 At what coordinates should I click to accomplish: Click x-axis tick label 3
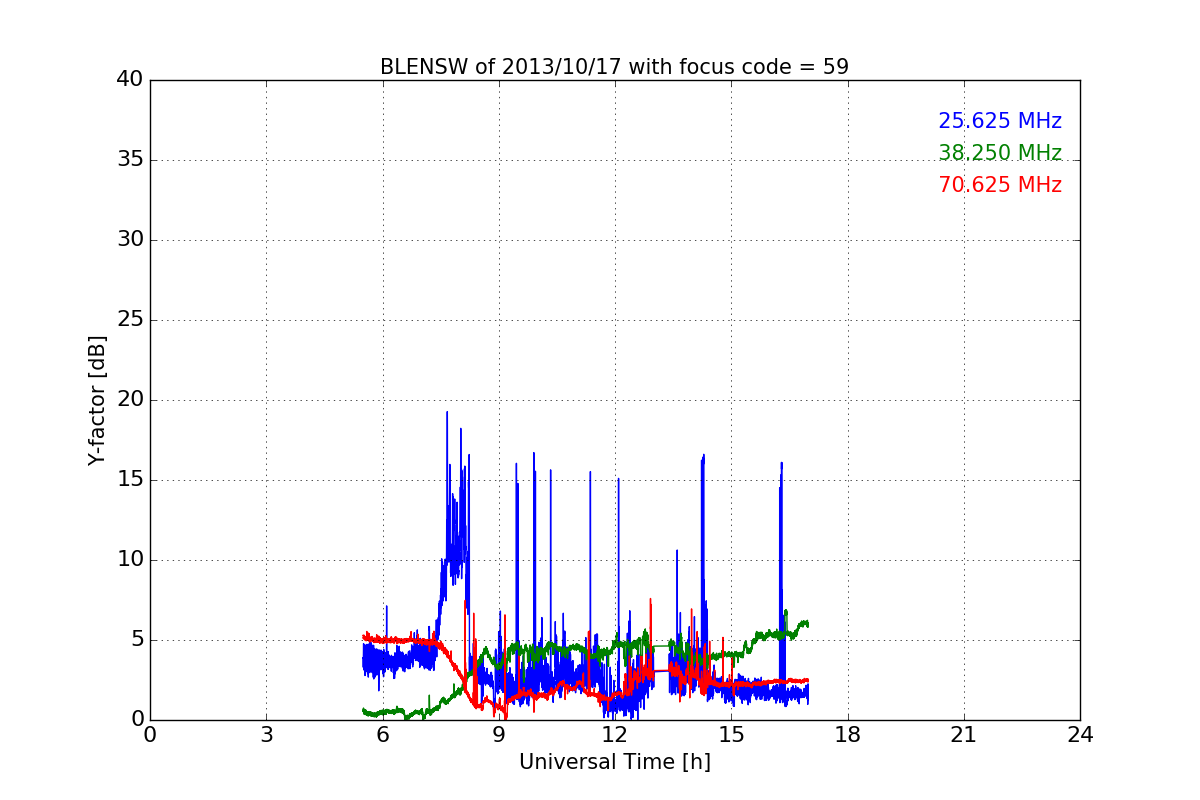click(x=266, y=735)
